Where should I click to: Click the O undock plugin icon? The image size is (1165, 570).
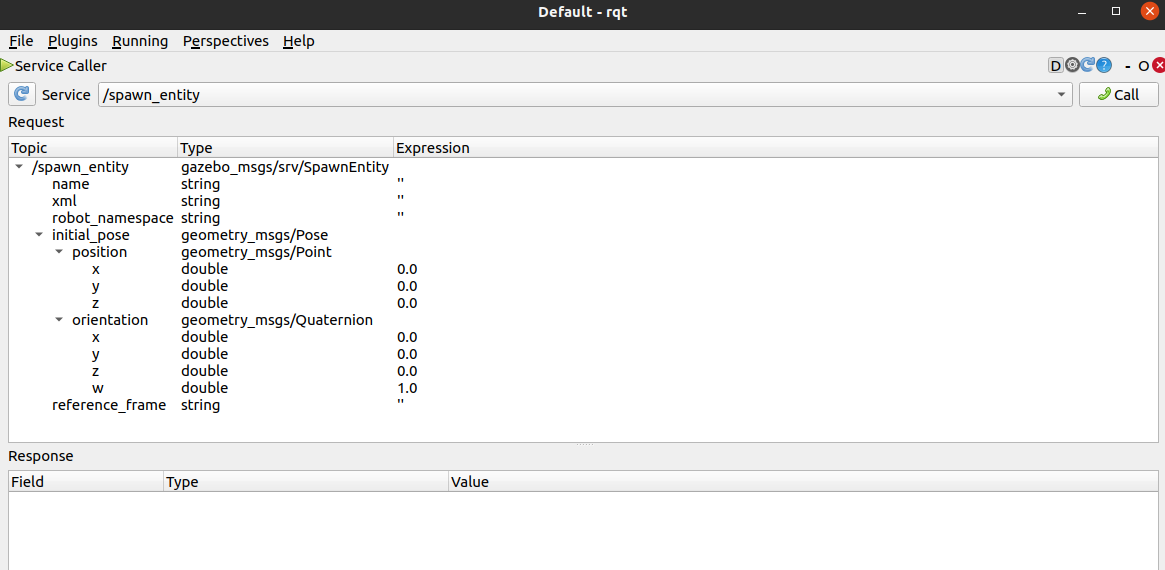pyautogui.click(x=1143, y=66)
